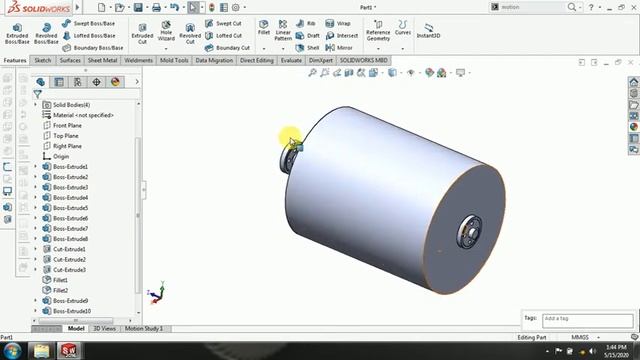Choose the Wrap feature tool
This screenshot has width=640, height=360.
pyautogui.click(x=338, y=24)
